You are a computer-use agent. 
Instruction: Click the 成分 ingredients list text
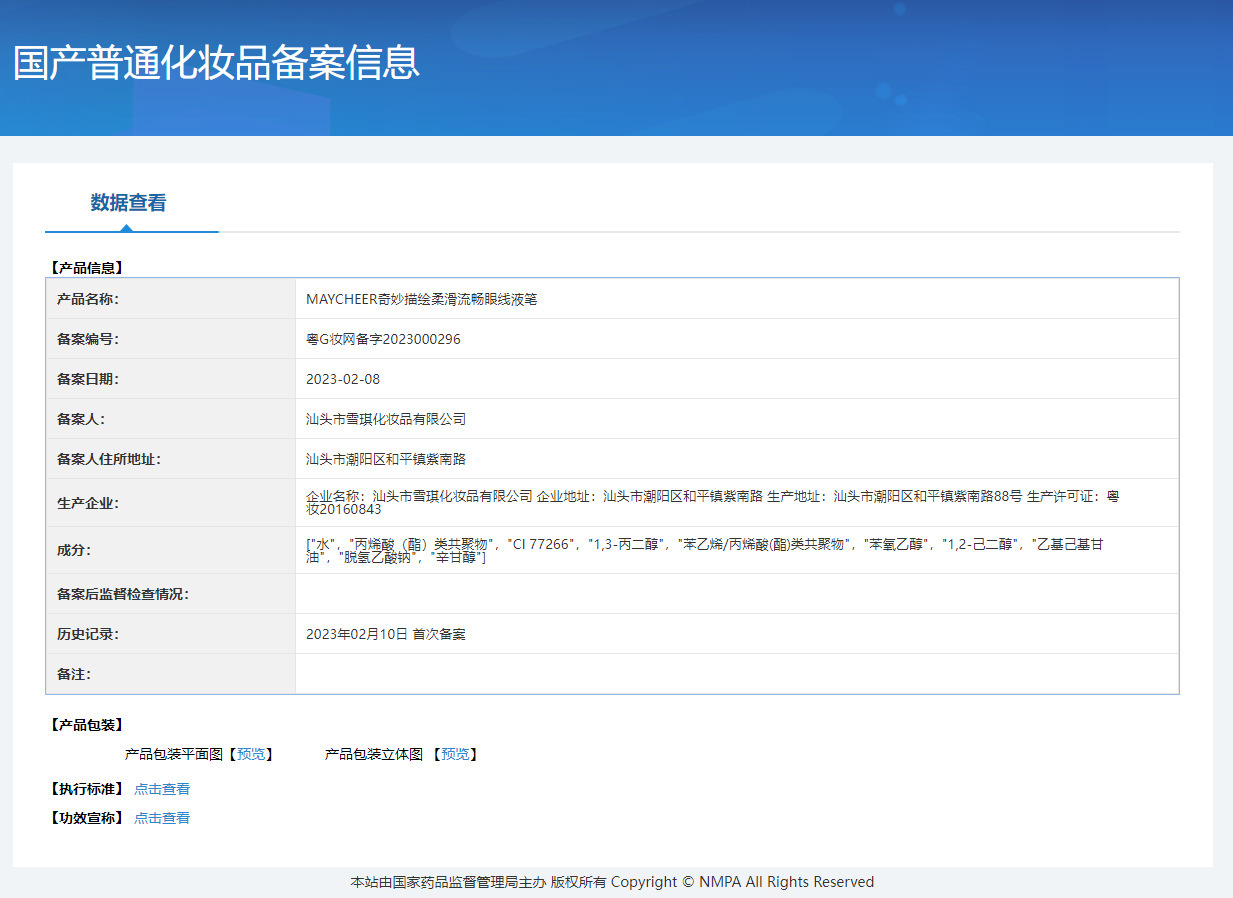point(705,550)
